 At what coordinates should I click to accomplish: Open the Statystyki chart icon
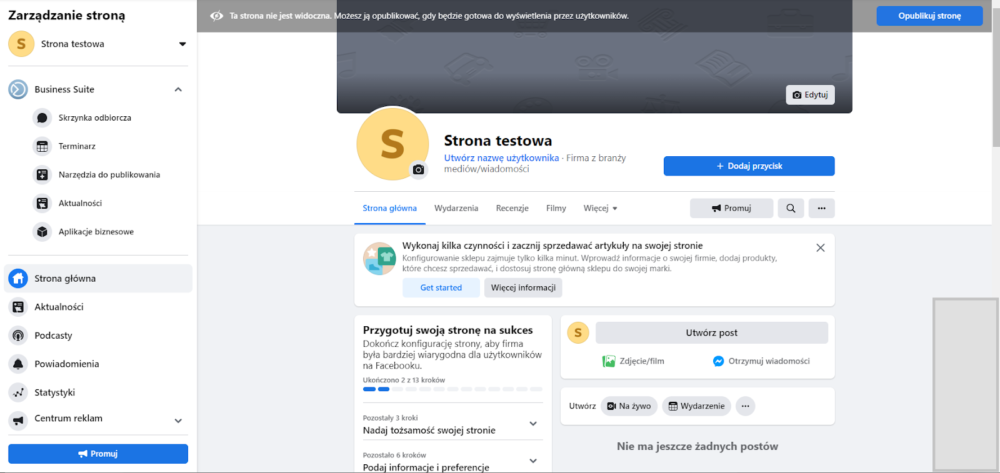pos(18,393)
